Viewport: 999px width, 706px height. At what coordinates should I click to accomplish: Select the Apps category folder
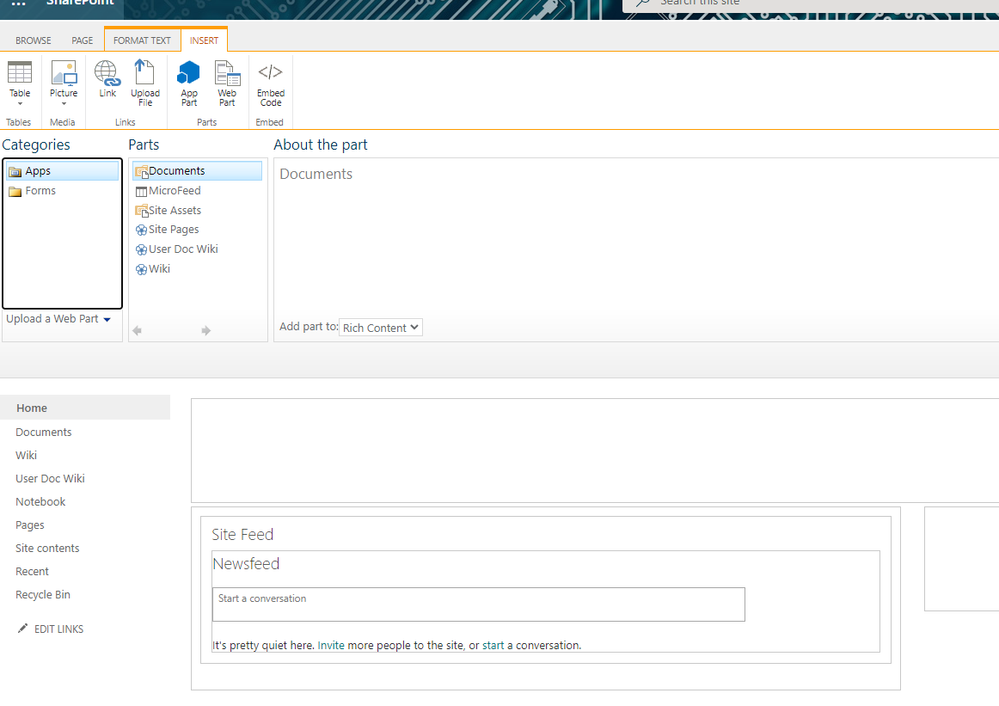pos(62,171)
